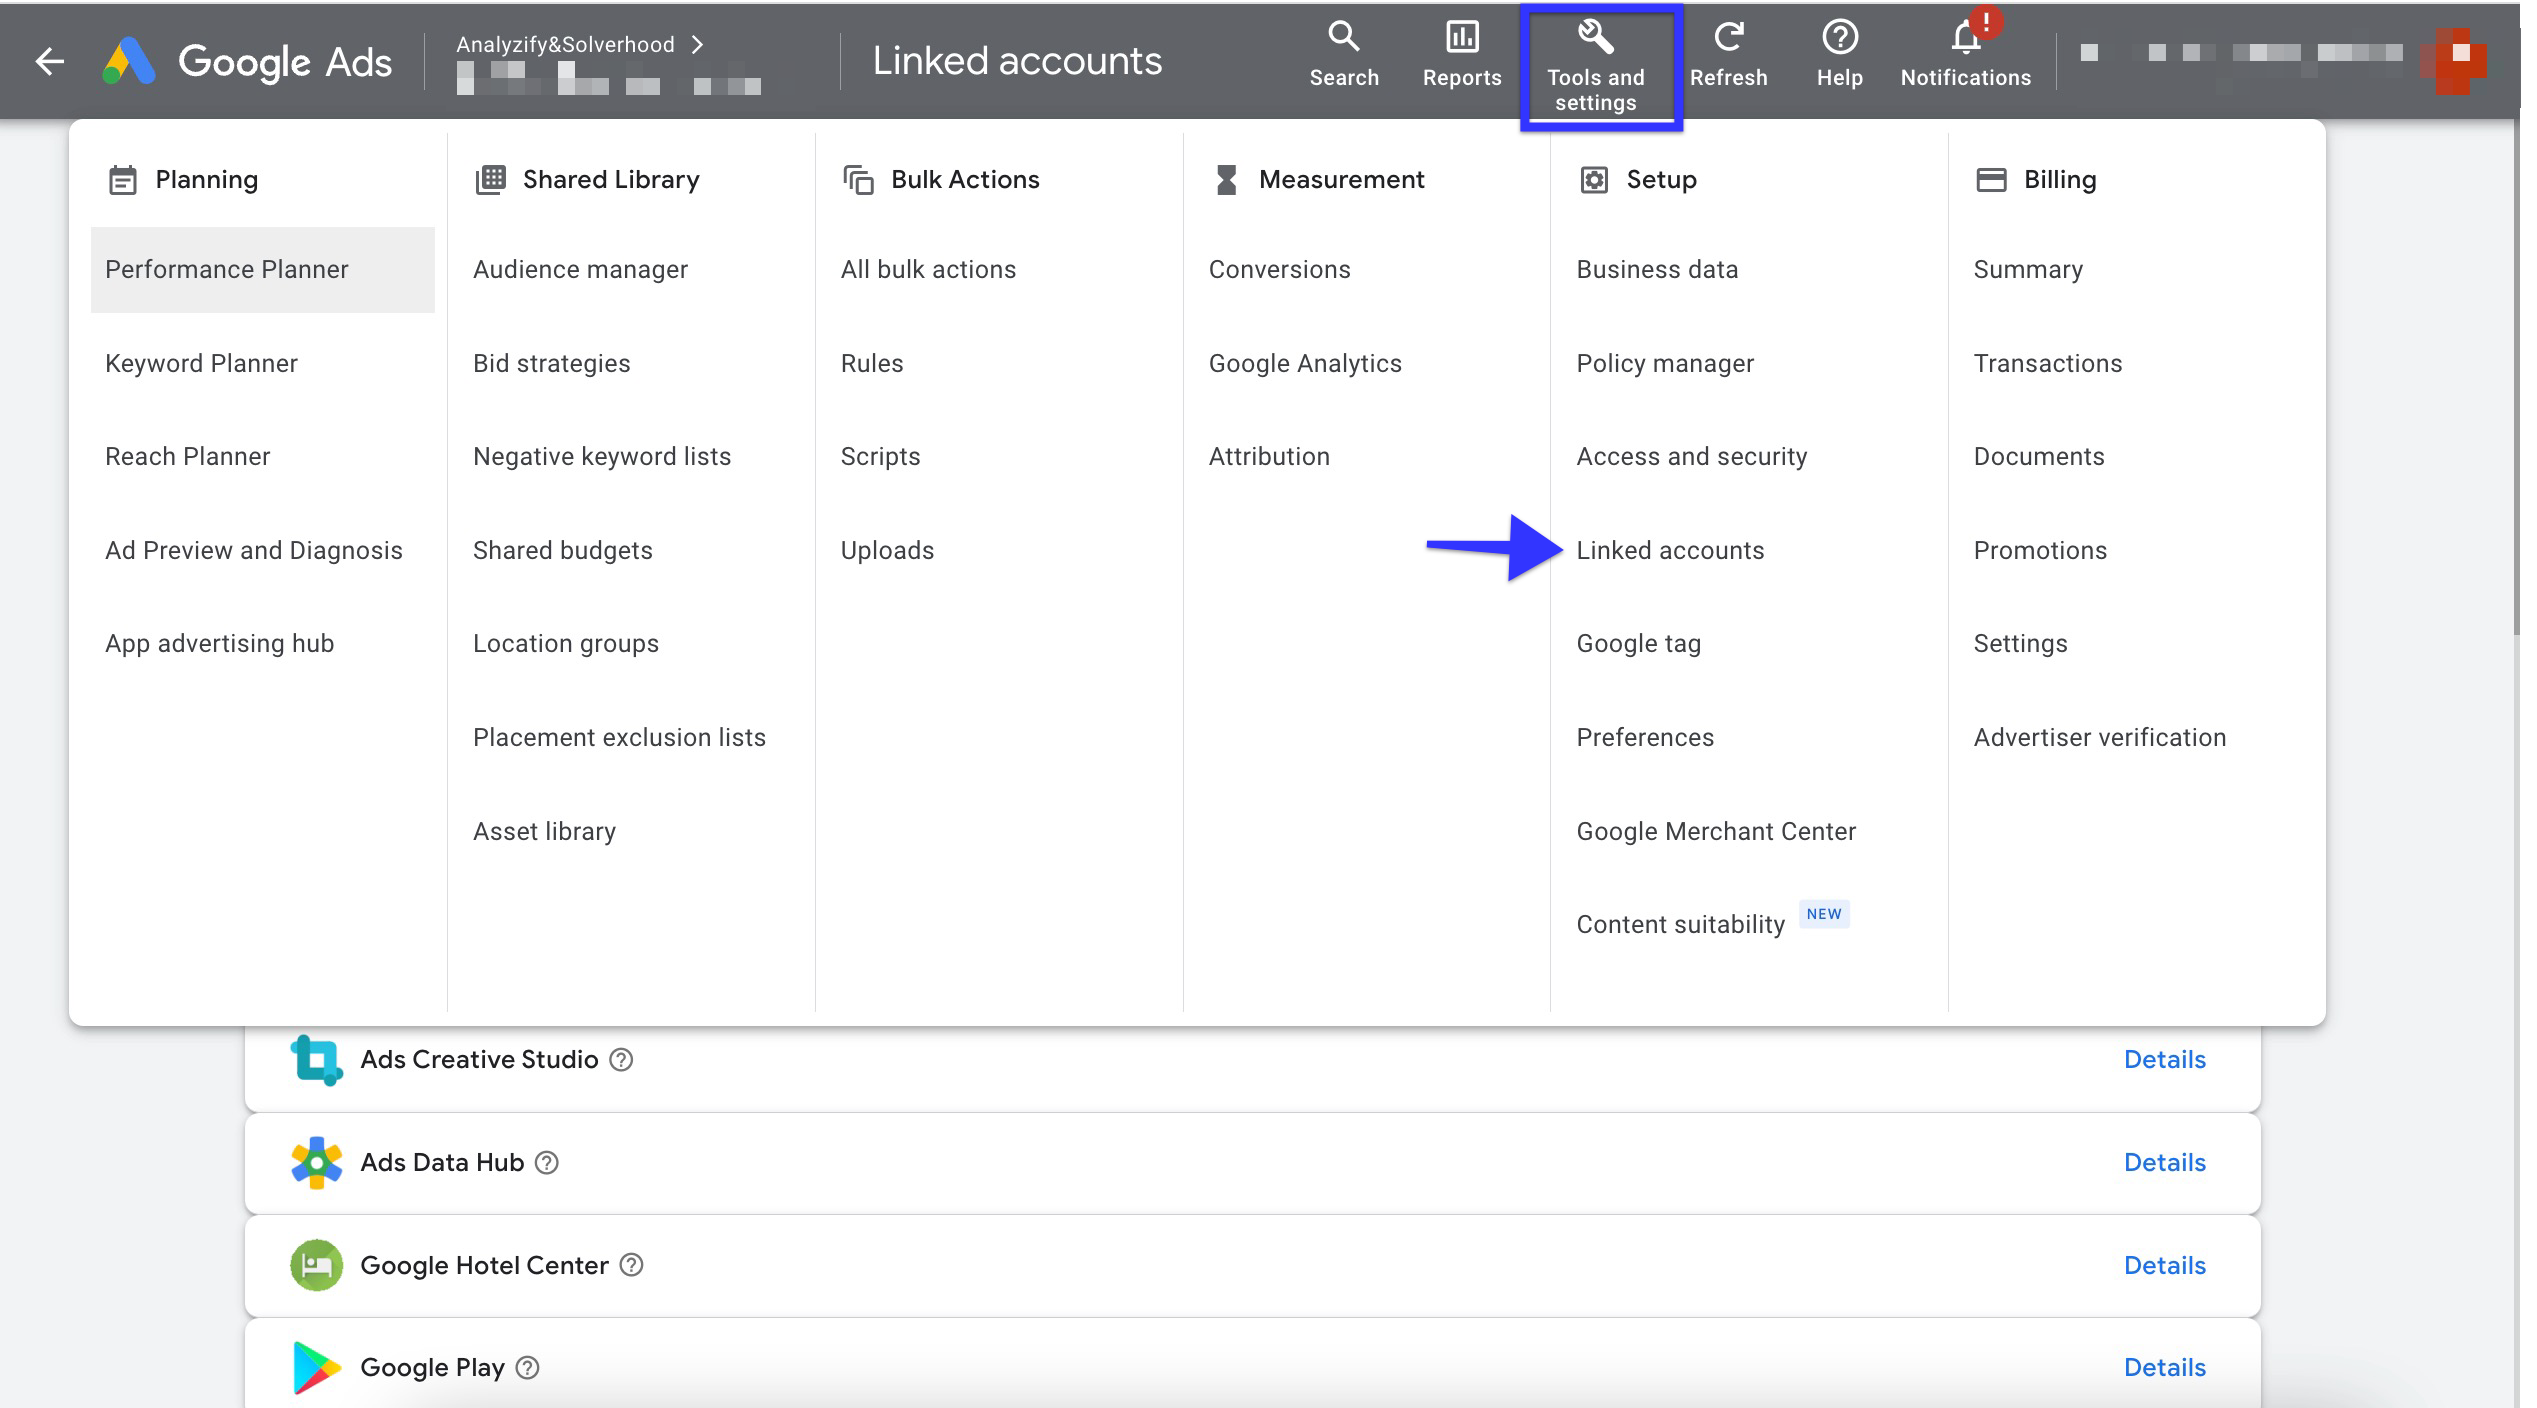Image resolution: width=2537 pixels, height=1408 pixels.
Task: Select Reach Planner
Action: coord(187,456)
